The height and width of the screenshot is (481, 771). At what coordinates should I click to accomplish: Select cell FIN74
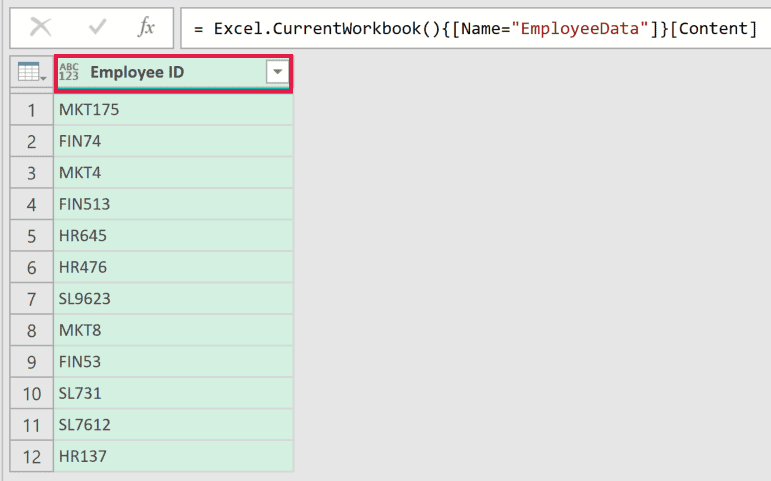[174, 141]
